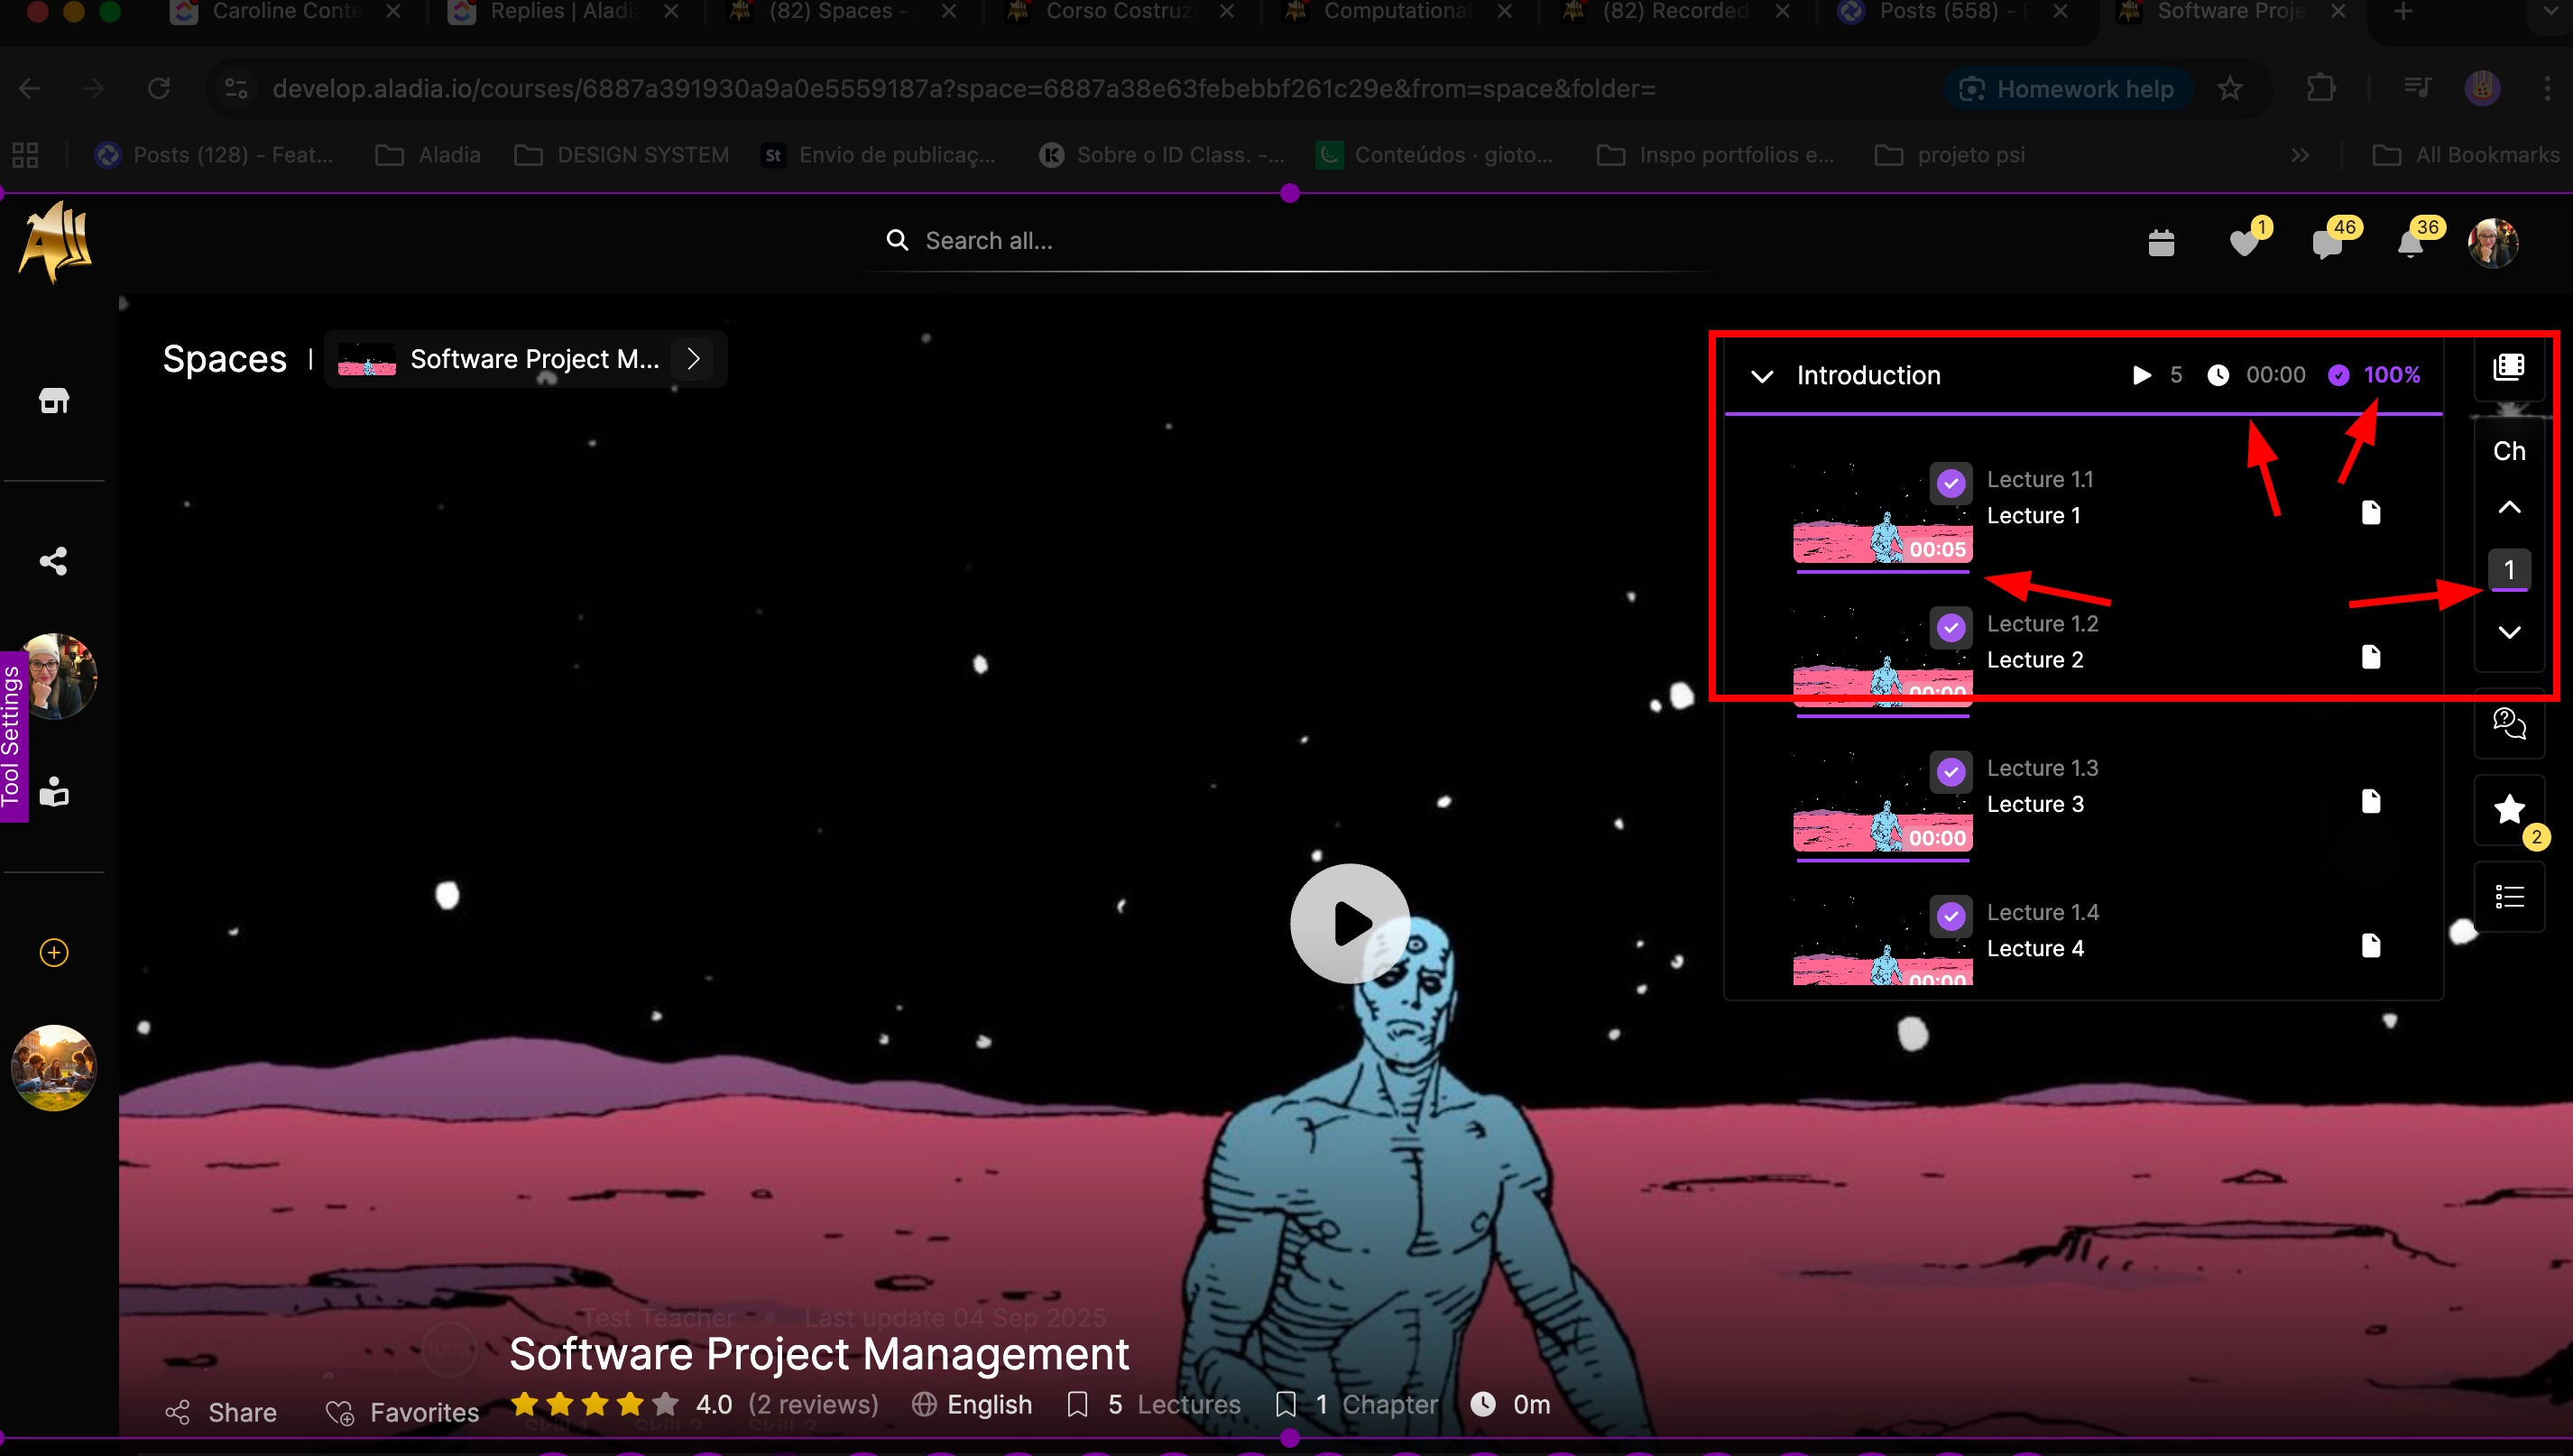Switch to the Replies | Aladia browser tab
Screen dimensions: 2573x1456
pyautogui.click(x=564, y=12)
